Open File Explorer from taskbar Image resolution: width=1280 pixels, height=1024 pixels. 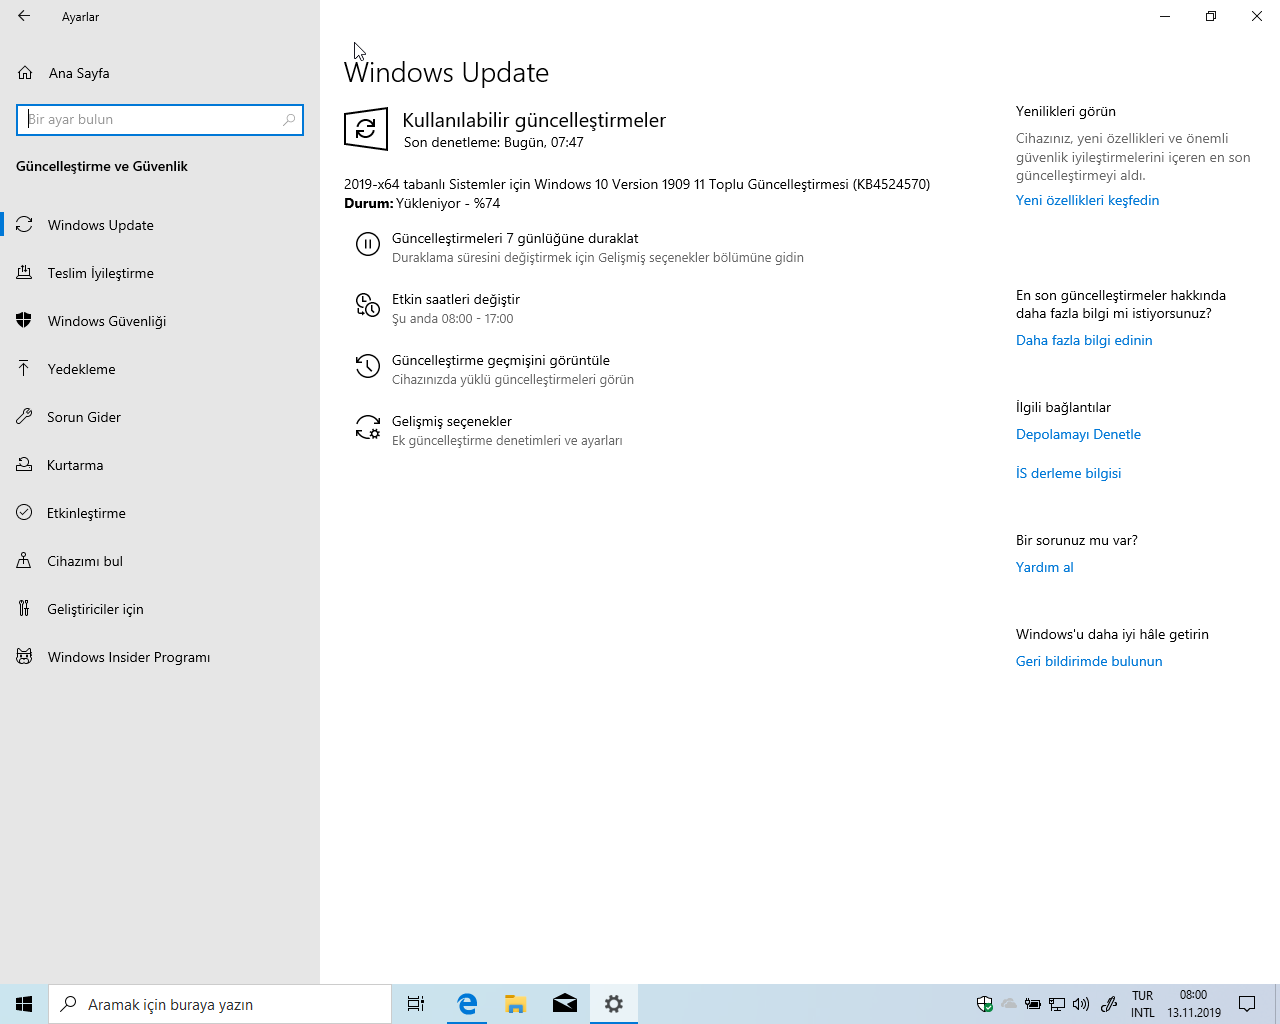(516, 1004)
